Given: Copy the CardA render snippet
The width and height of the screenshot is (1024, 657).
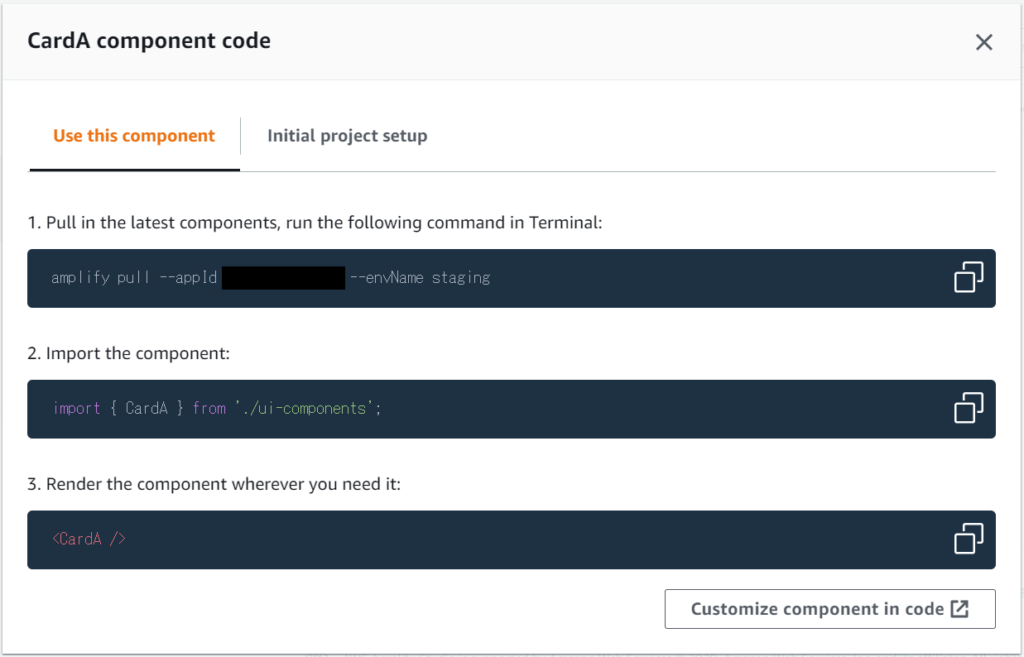Looking at the screenshot, I should [968, 538].
